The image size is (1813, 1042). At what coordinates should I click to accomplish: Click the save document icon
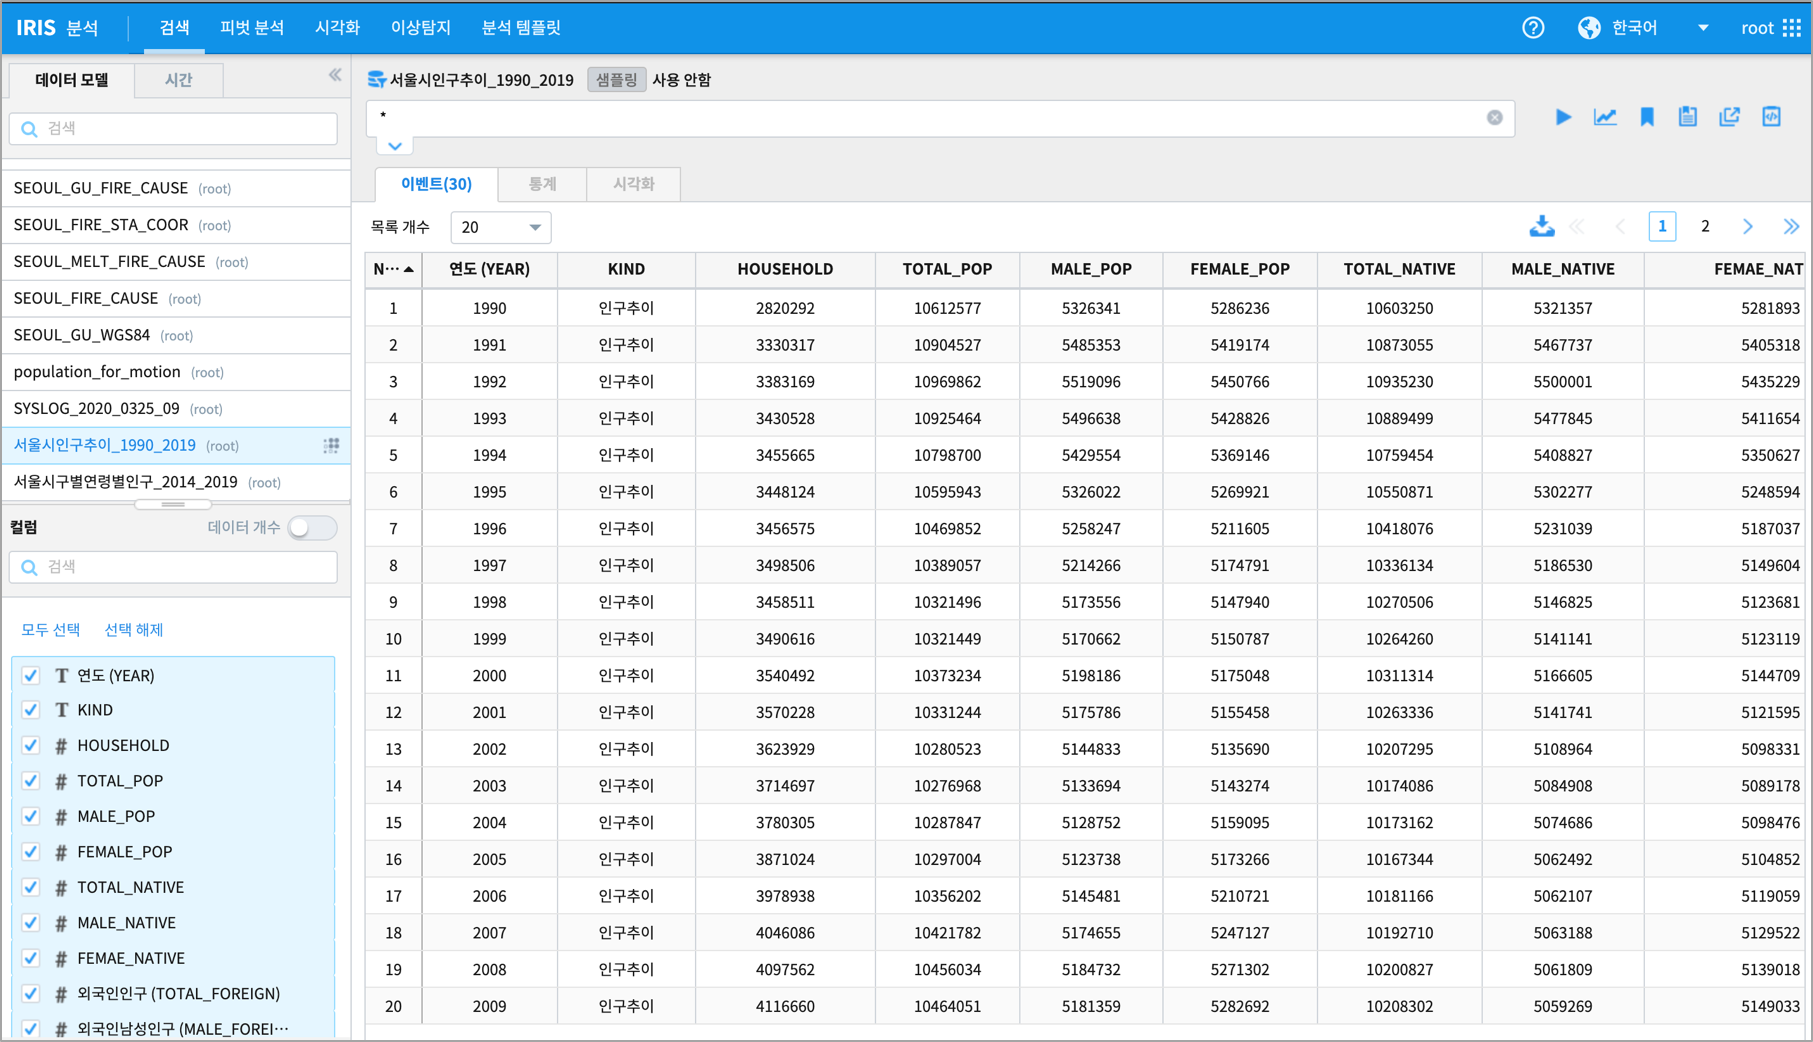1688,117
